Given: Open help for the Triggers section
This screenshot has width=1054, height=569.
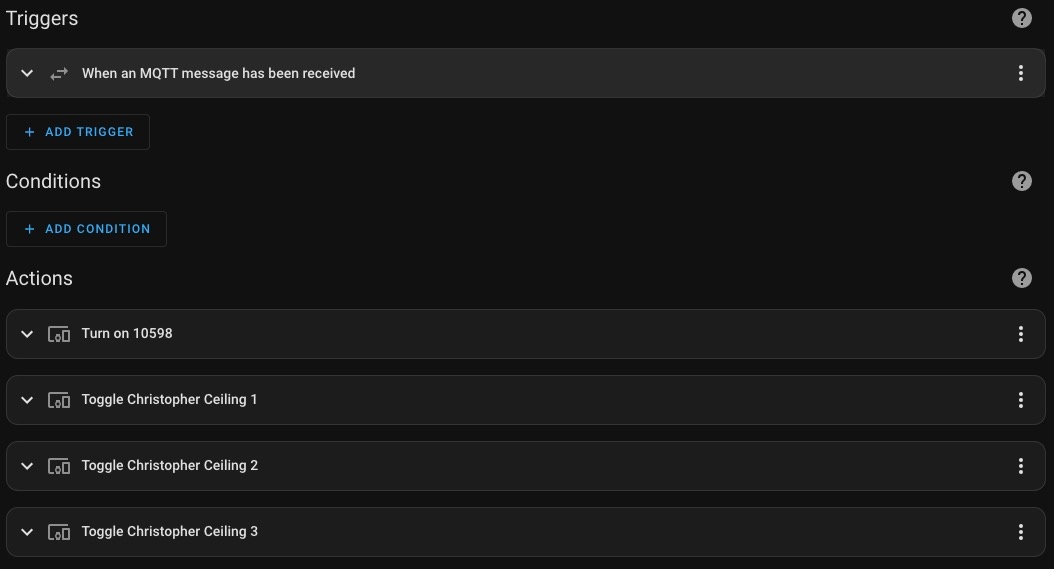Looking at the screenshot, I should (x=1021, y=18).
